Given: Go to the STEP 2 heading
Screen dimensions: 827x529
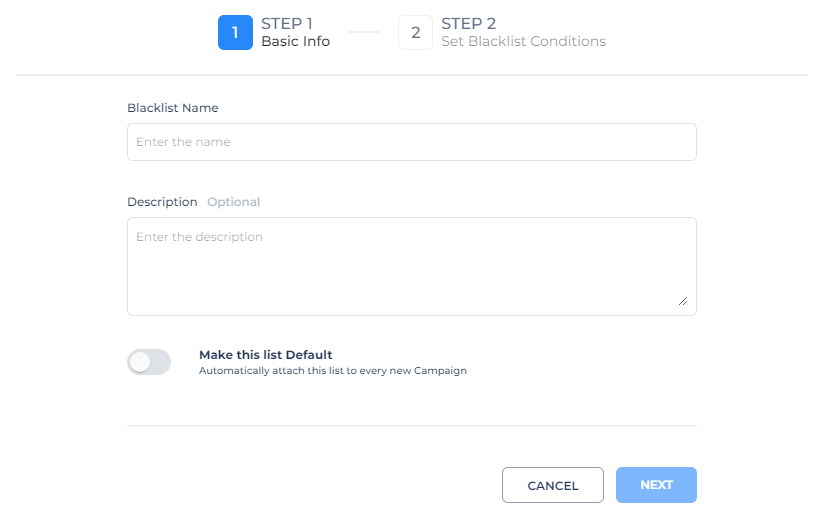Looking at the screenshot, I should click(469, 23).
